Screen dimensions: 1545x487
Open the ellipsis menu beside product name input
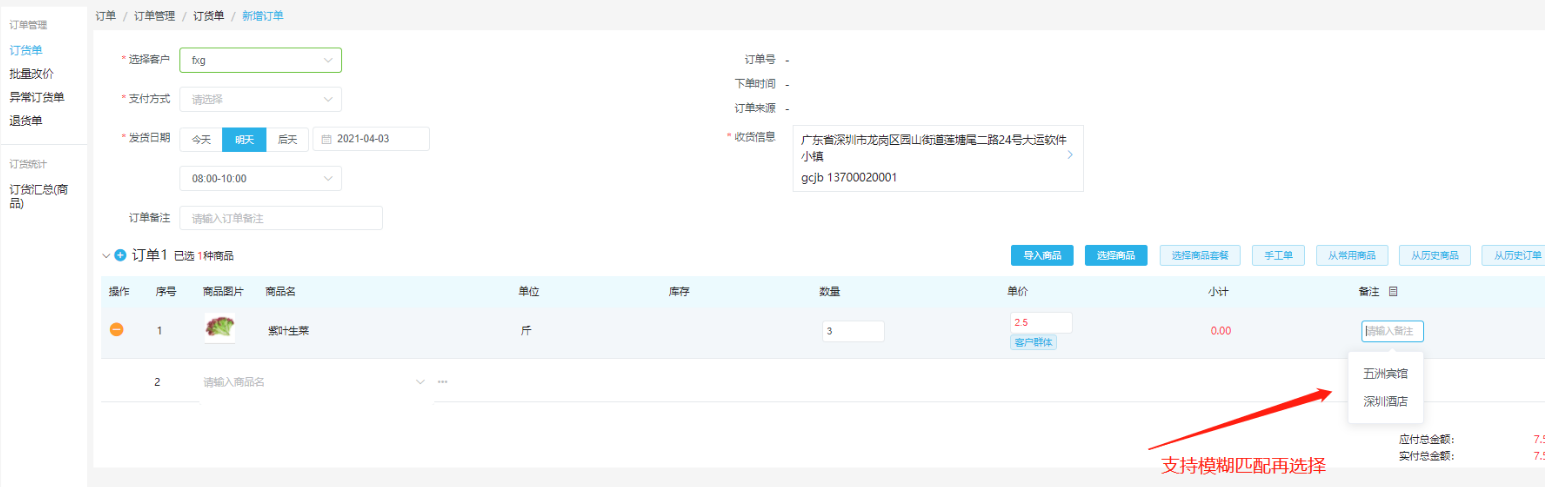[x=442, y=382]
